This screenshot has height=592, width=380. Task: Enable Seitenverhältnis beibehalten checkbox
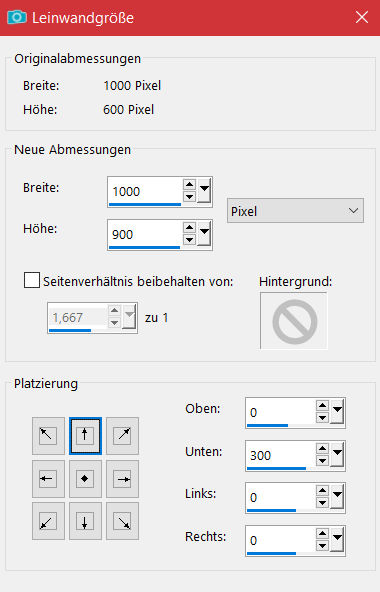tap(32, 281)
